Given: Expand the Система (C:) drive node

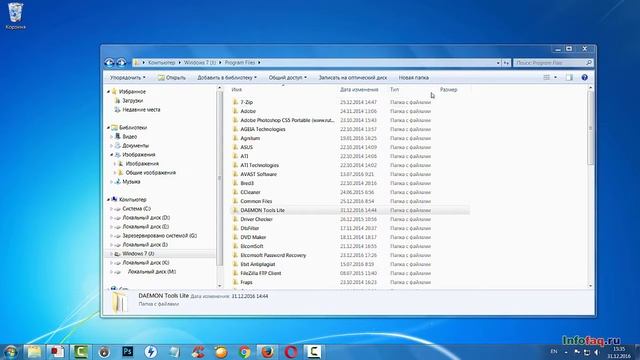Looking at the screenshot, I should [x=111, y=209].
